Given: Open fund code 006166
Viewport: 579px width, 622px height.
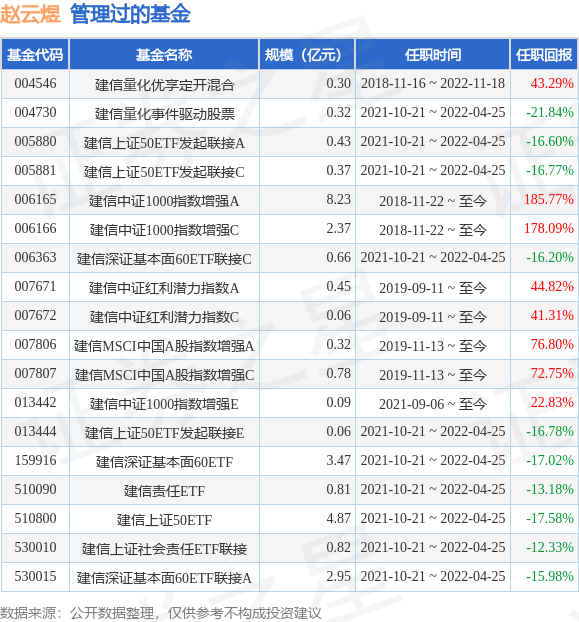Looking at the screenshot, I should pyautogui.click(x=35, y=228).
